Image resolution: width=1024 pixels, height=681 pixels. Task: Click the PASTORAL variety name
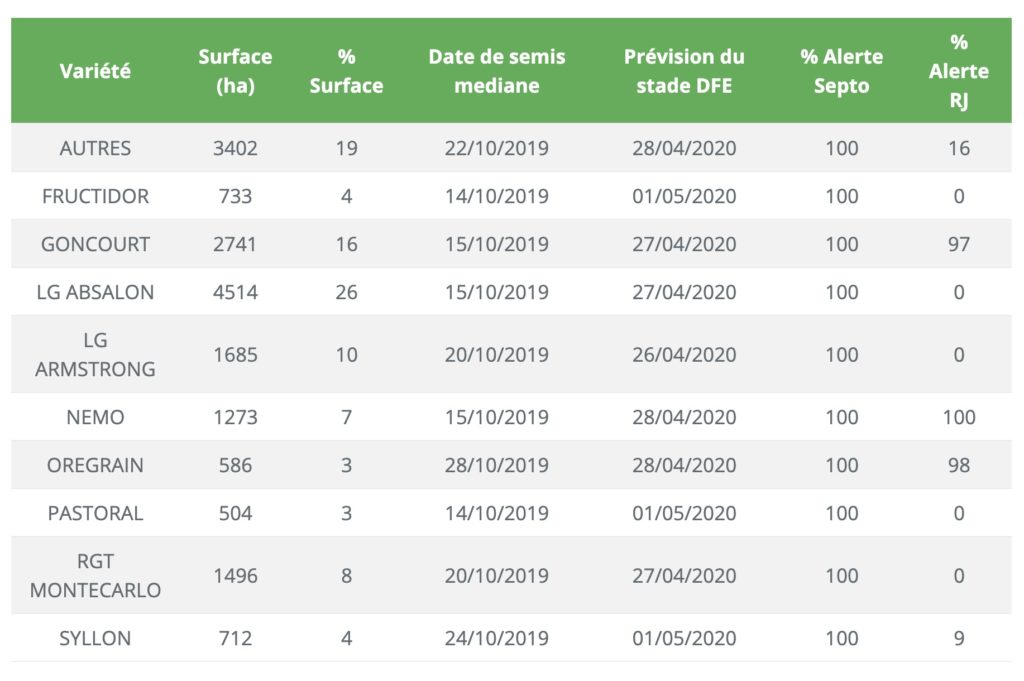(95, 513)
